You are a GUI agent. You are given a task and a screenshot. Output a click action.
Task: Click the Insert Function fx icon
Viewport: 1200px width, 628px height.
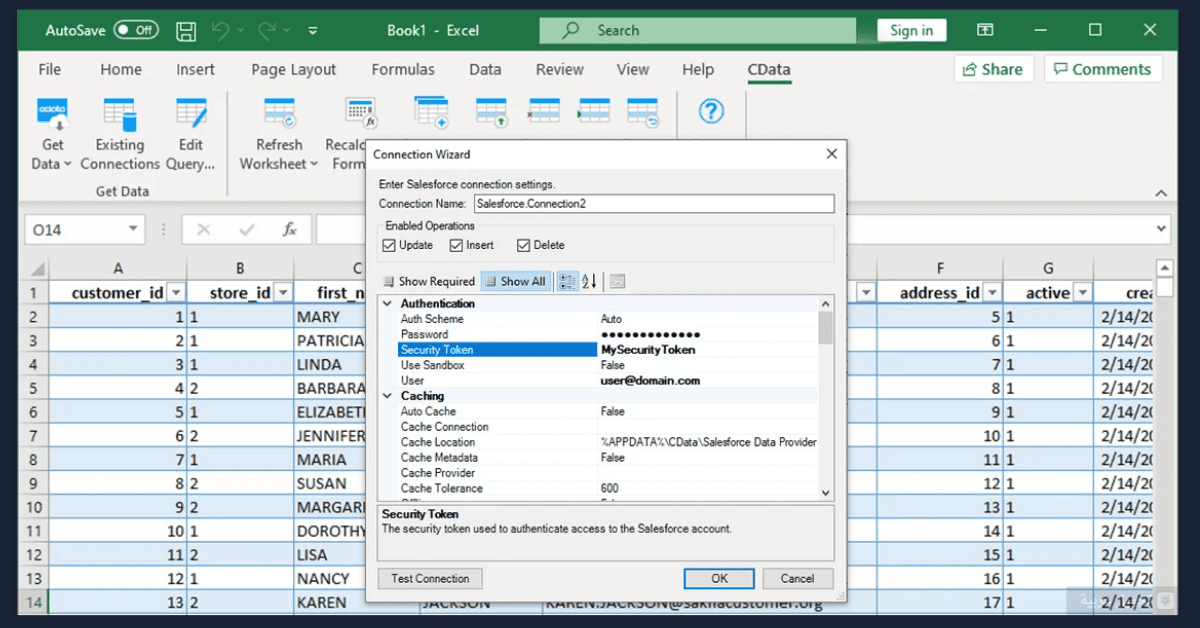click(289, 229)
